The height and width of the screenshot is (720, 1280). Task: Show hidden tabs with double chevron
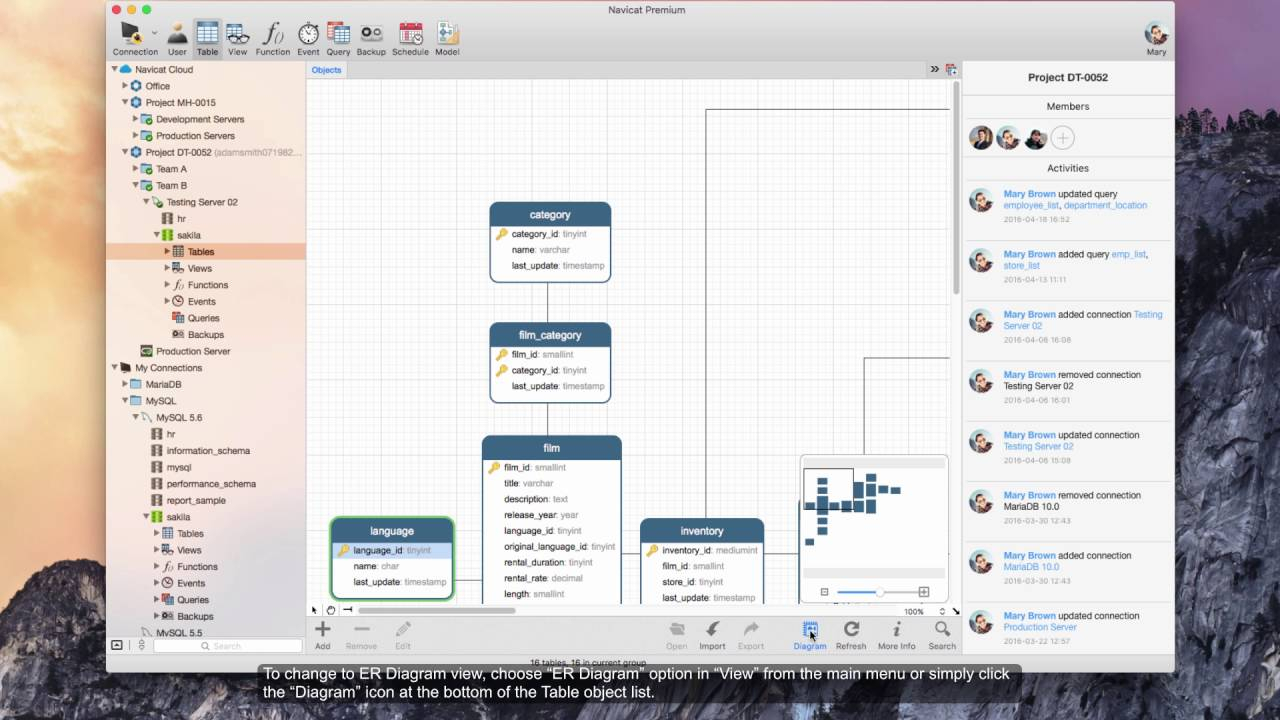pyautogui.click(x=935, y=69)
